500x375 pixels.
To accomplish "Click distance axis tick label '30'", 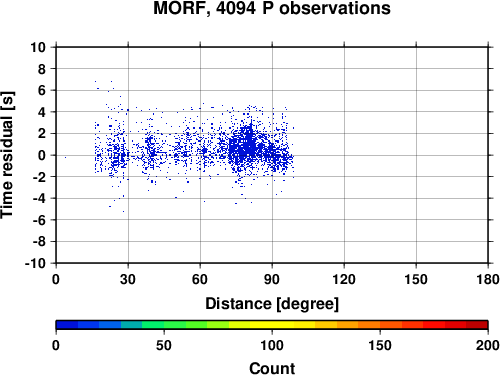I will tap(128, 279).
